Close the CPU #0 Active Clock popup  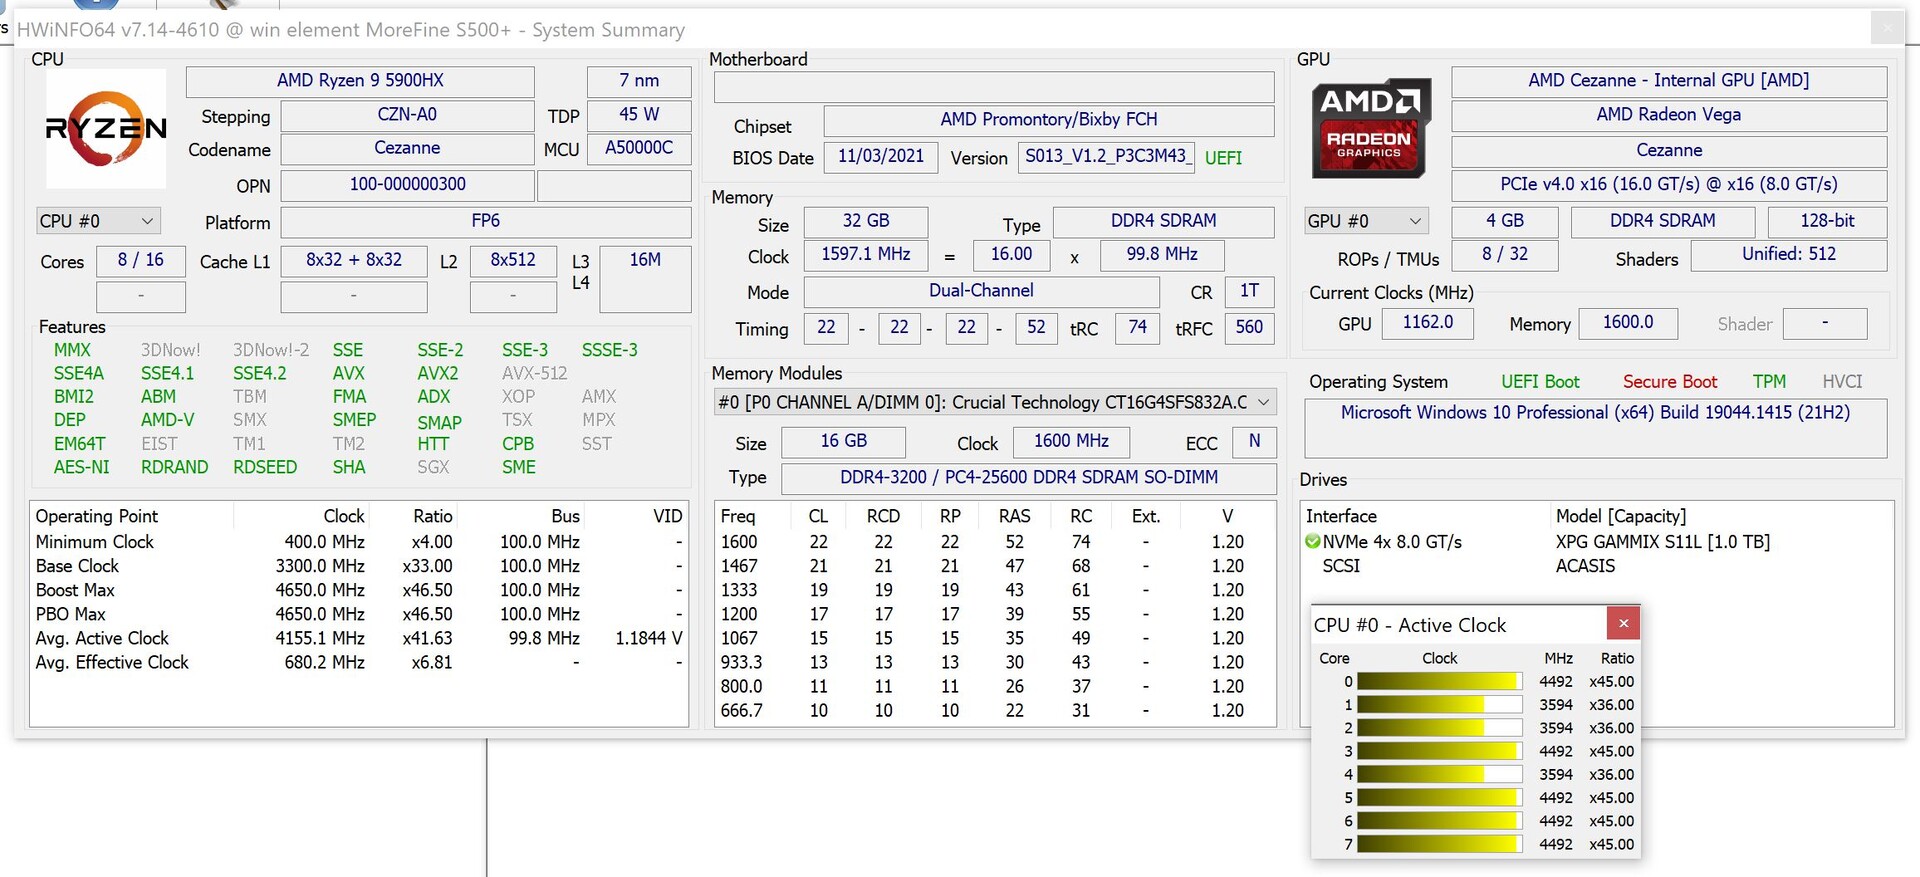[1623, 624]
